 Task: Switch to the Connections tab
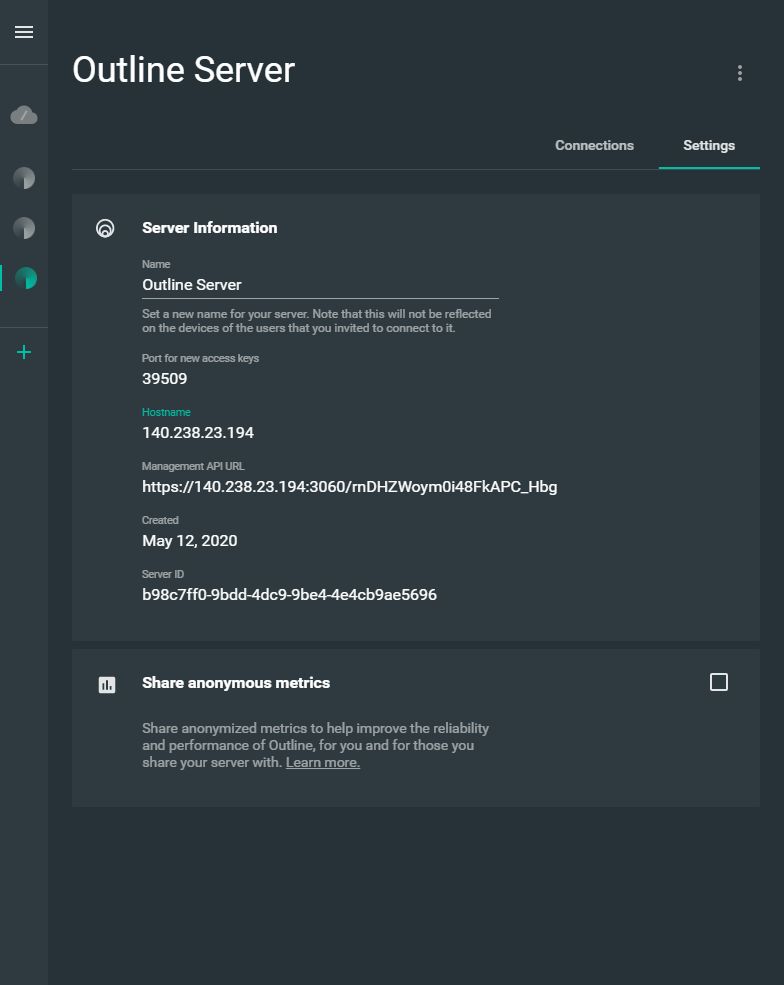(594, 145)
